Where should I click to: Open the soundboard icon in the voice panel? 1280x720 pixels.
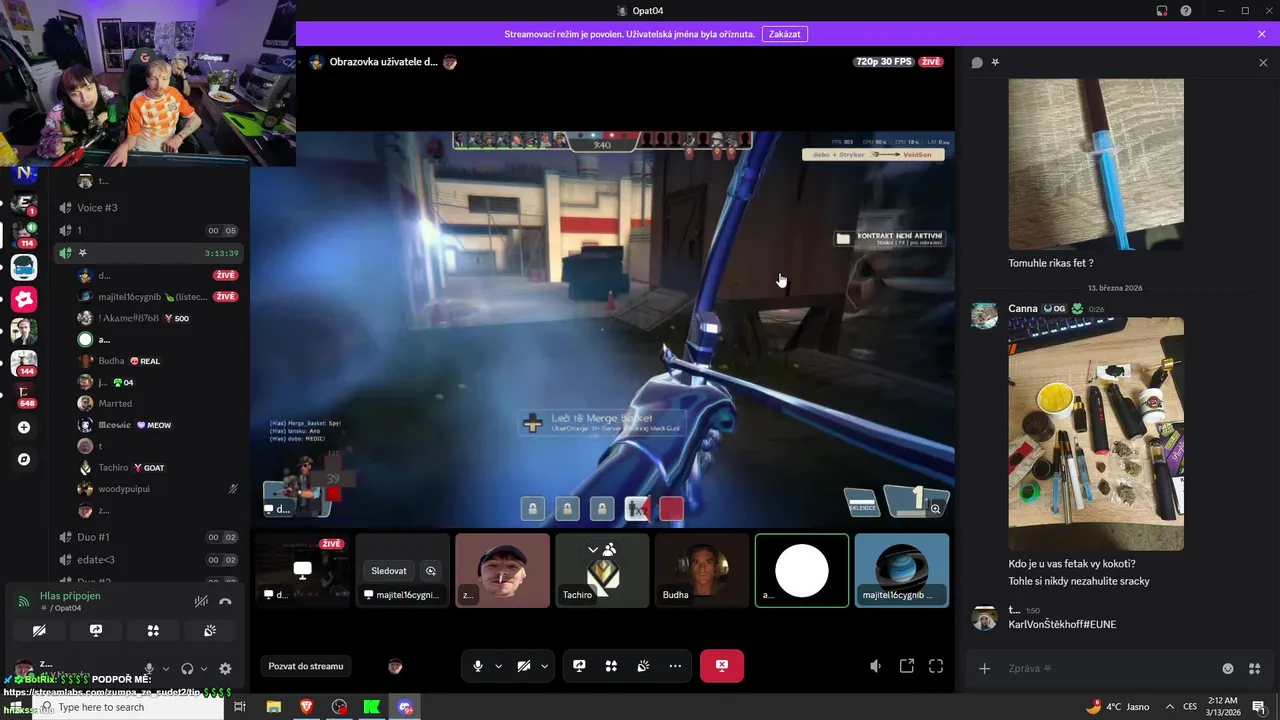point(210,631)
